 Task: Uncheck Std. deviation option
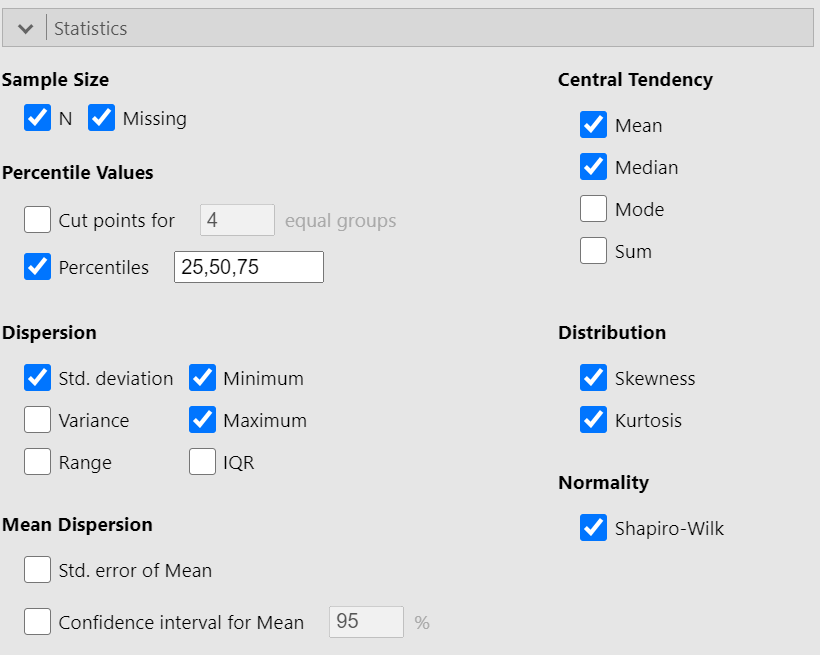tap(38, 378)
